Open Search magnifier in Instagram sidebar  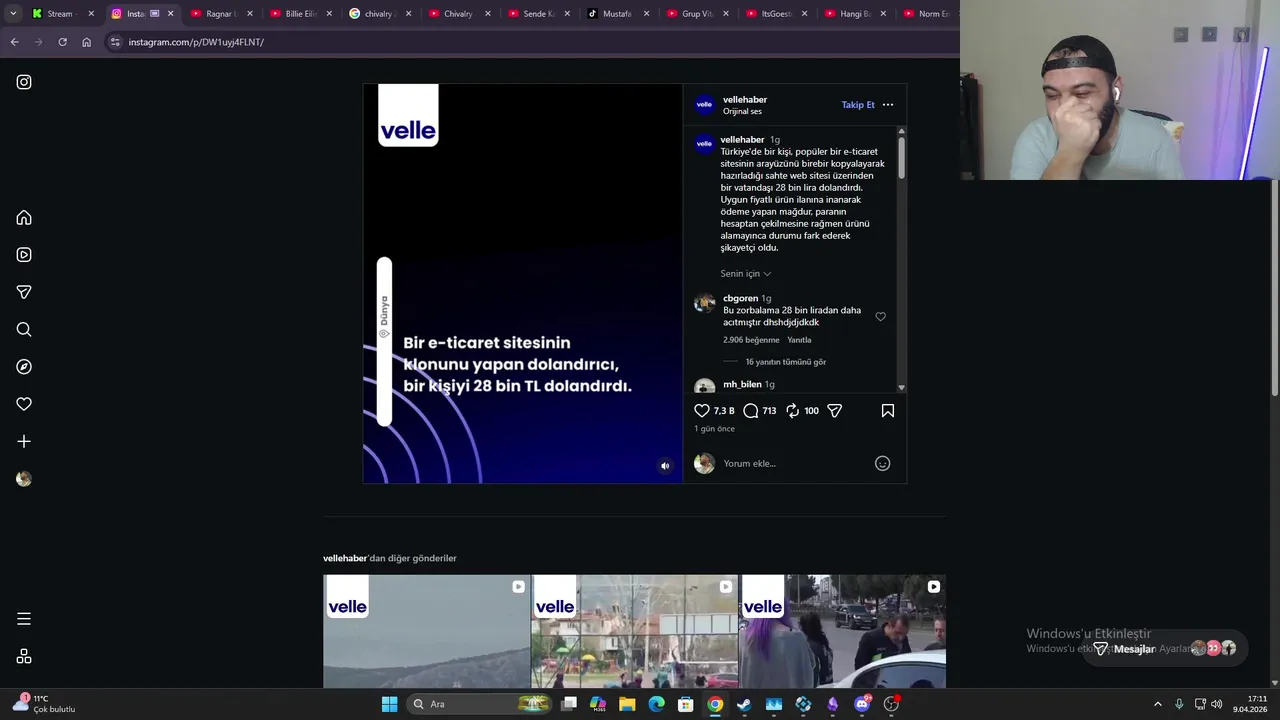24,329
